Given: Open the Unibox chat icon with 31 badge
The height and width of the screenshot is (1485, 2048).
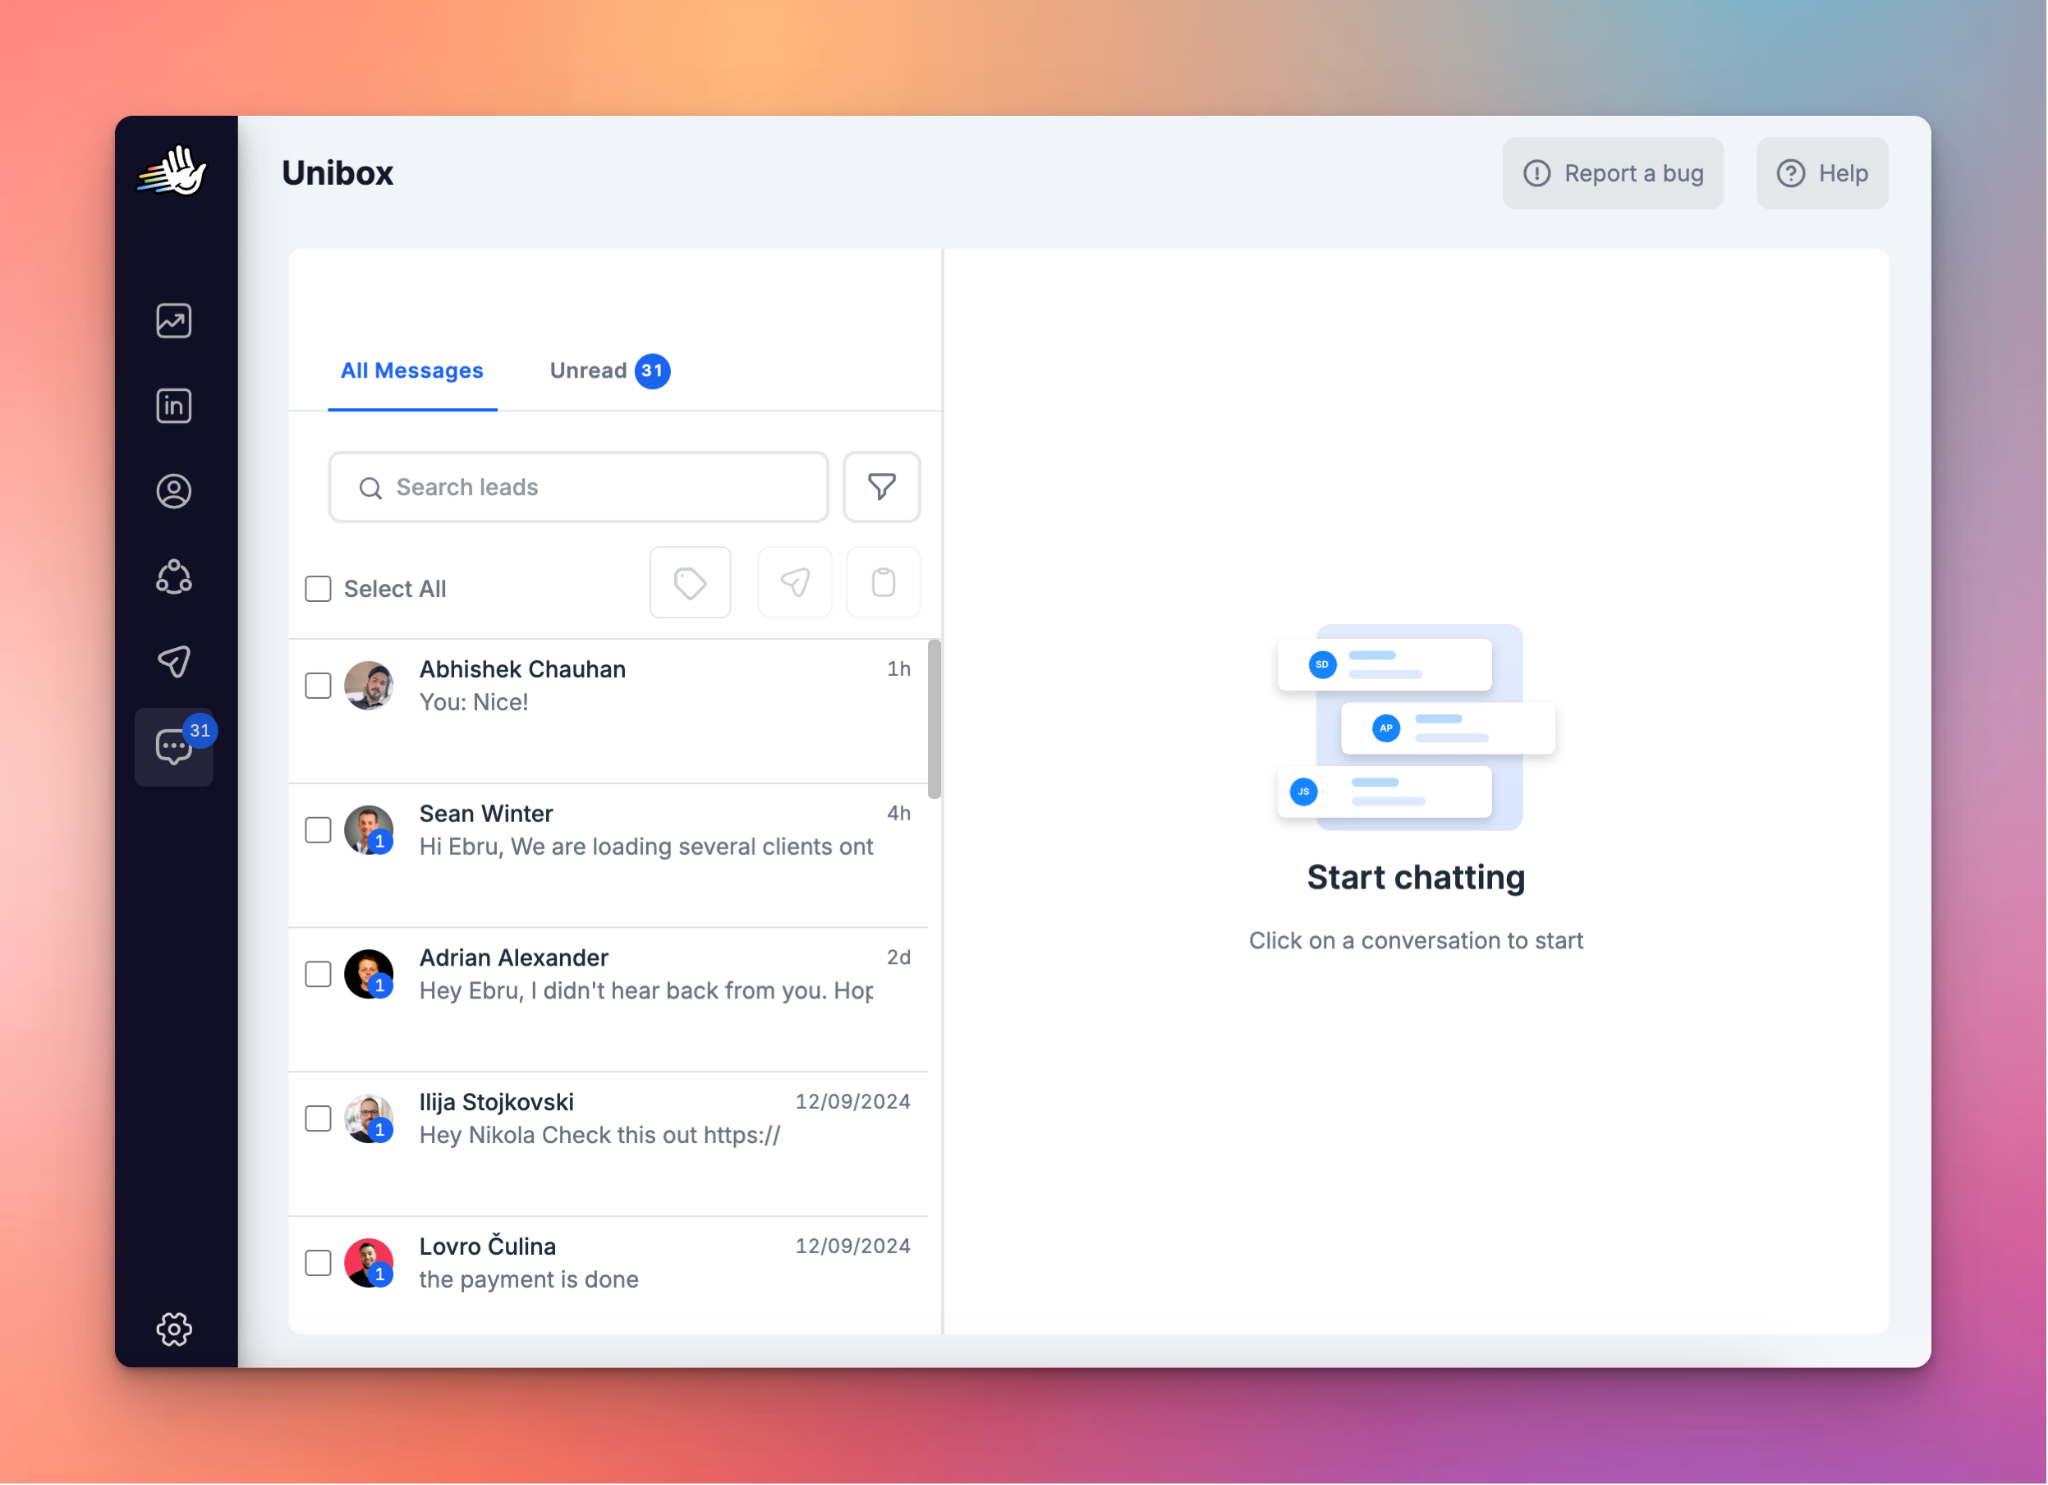Looking at the screenshot, I should pos(174,746).
